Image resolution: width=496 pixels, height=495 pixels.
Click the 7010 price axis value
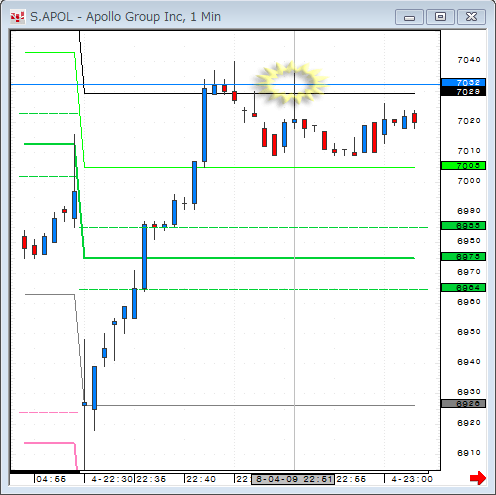tap(469, 151)
